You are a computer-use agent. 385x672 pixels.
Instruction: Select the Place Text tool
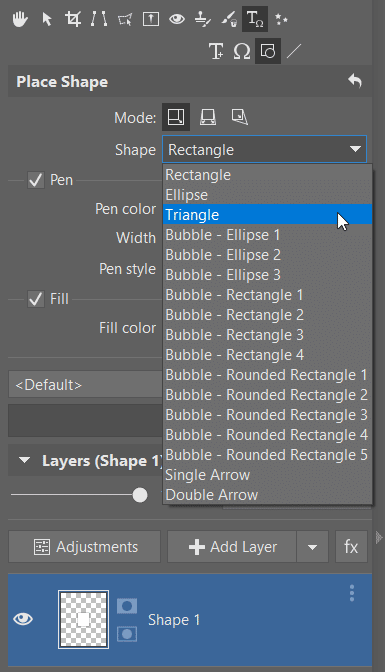(216, 51)
